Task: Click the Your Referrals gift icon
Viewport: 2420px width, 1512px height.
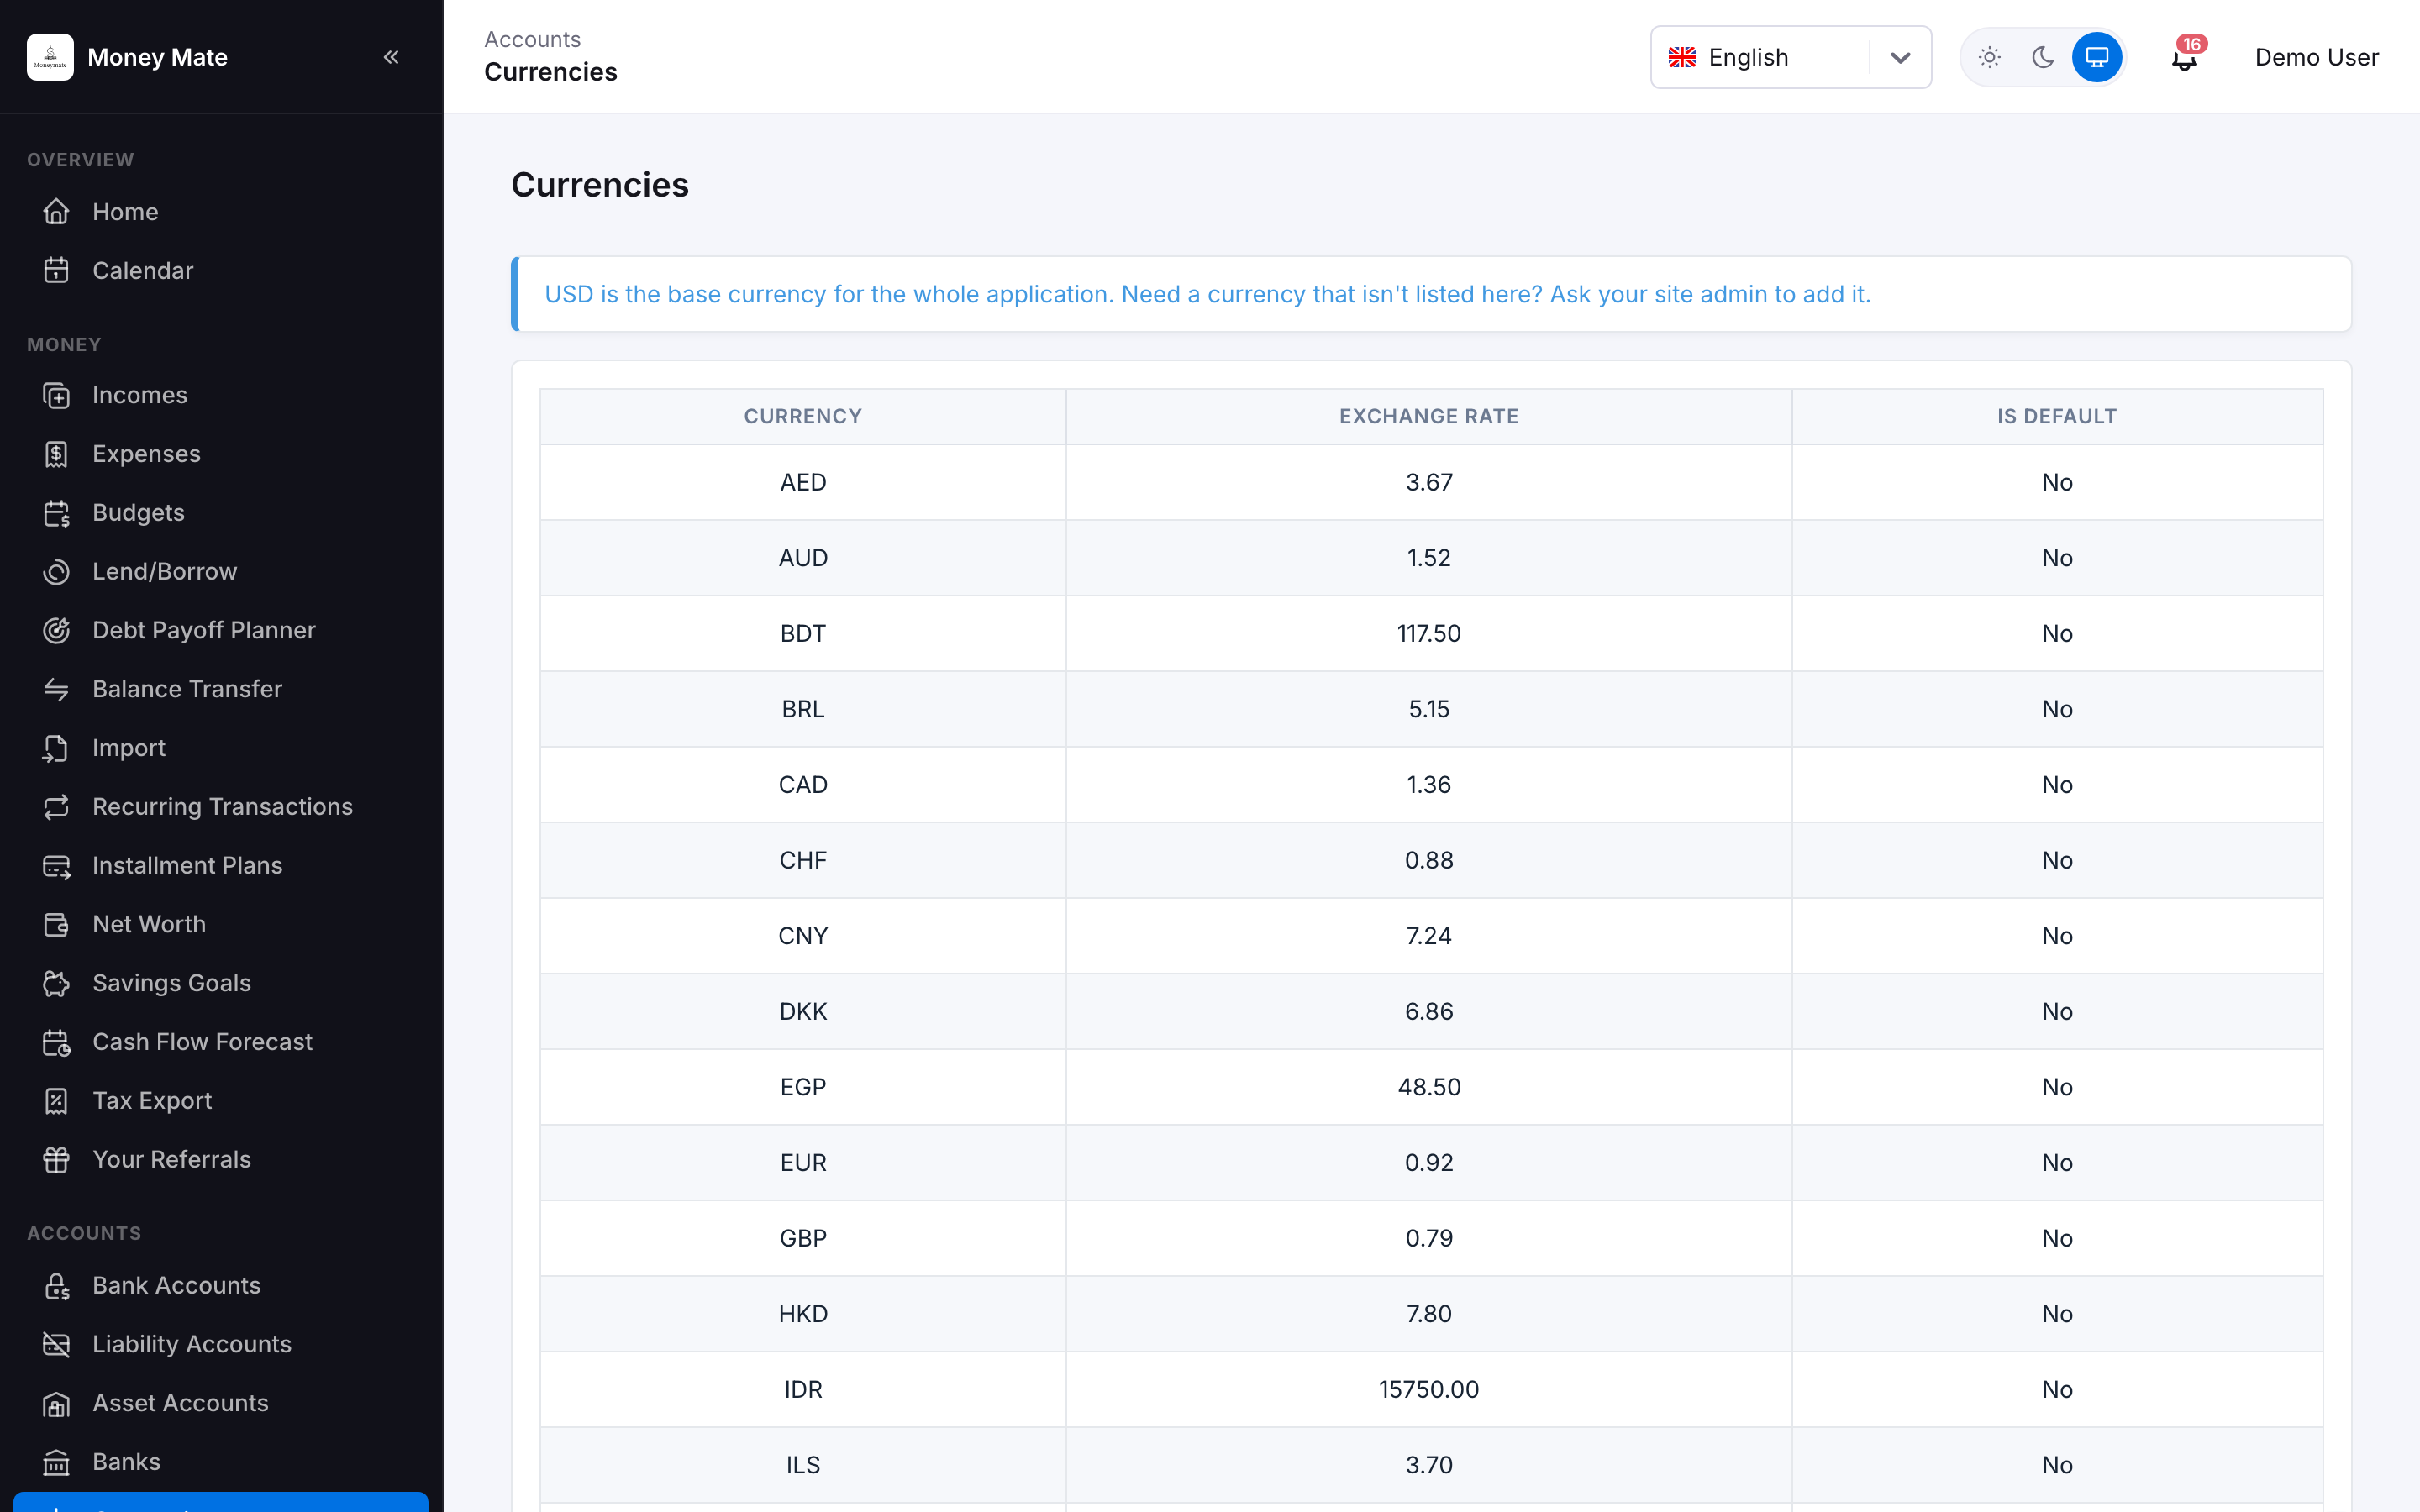Action: point(56,1159)
